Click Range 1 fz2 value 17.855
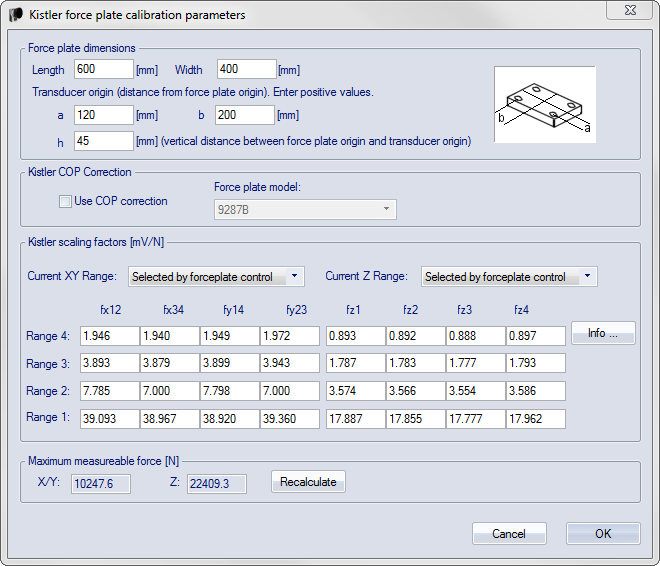Image resolution: width=660 pixels, height=566 pixels. tap(416, 419)
